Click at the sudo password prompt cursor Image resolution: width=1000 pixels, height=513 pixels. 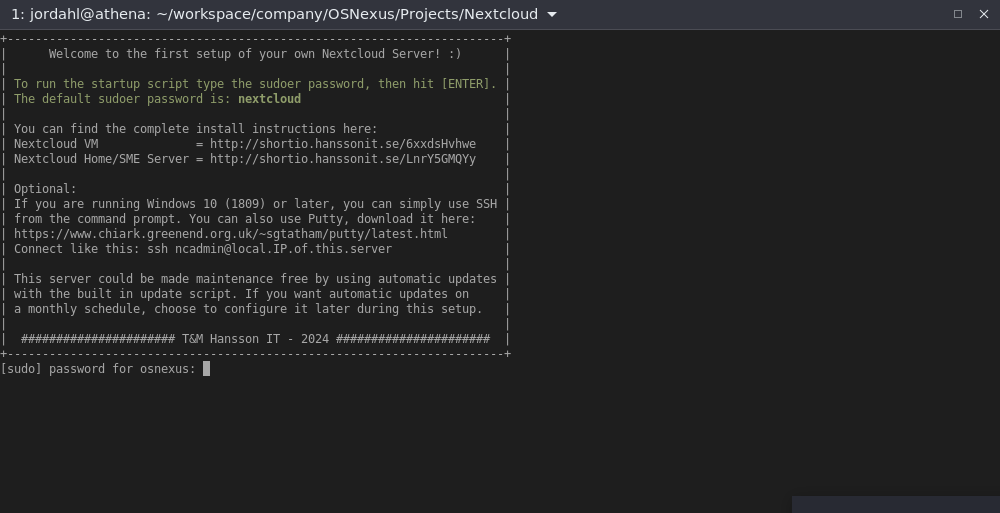[206, 369]
